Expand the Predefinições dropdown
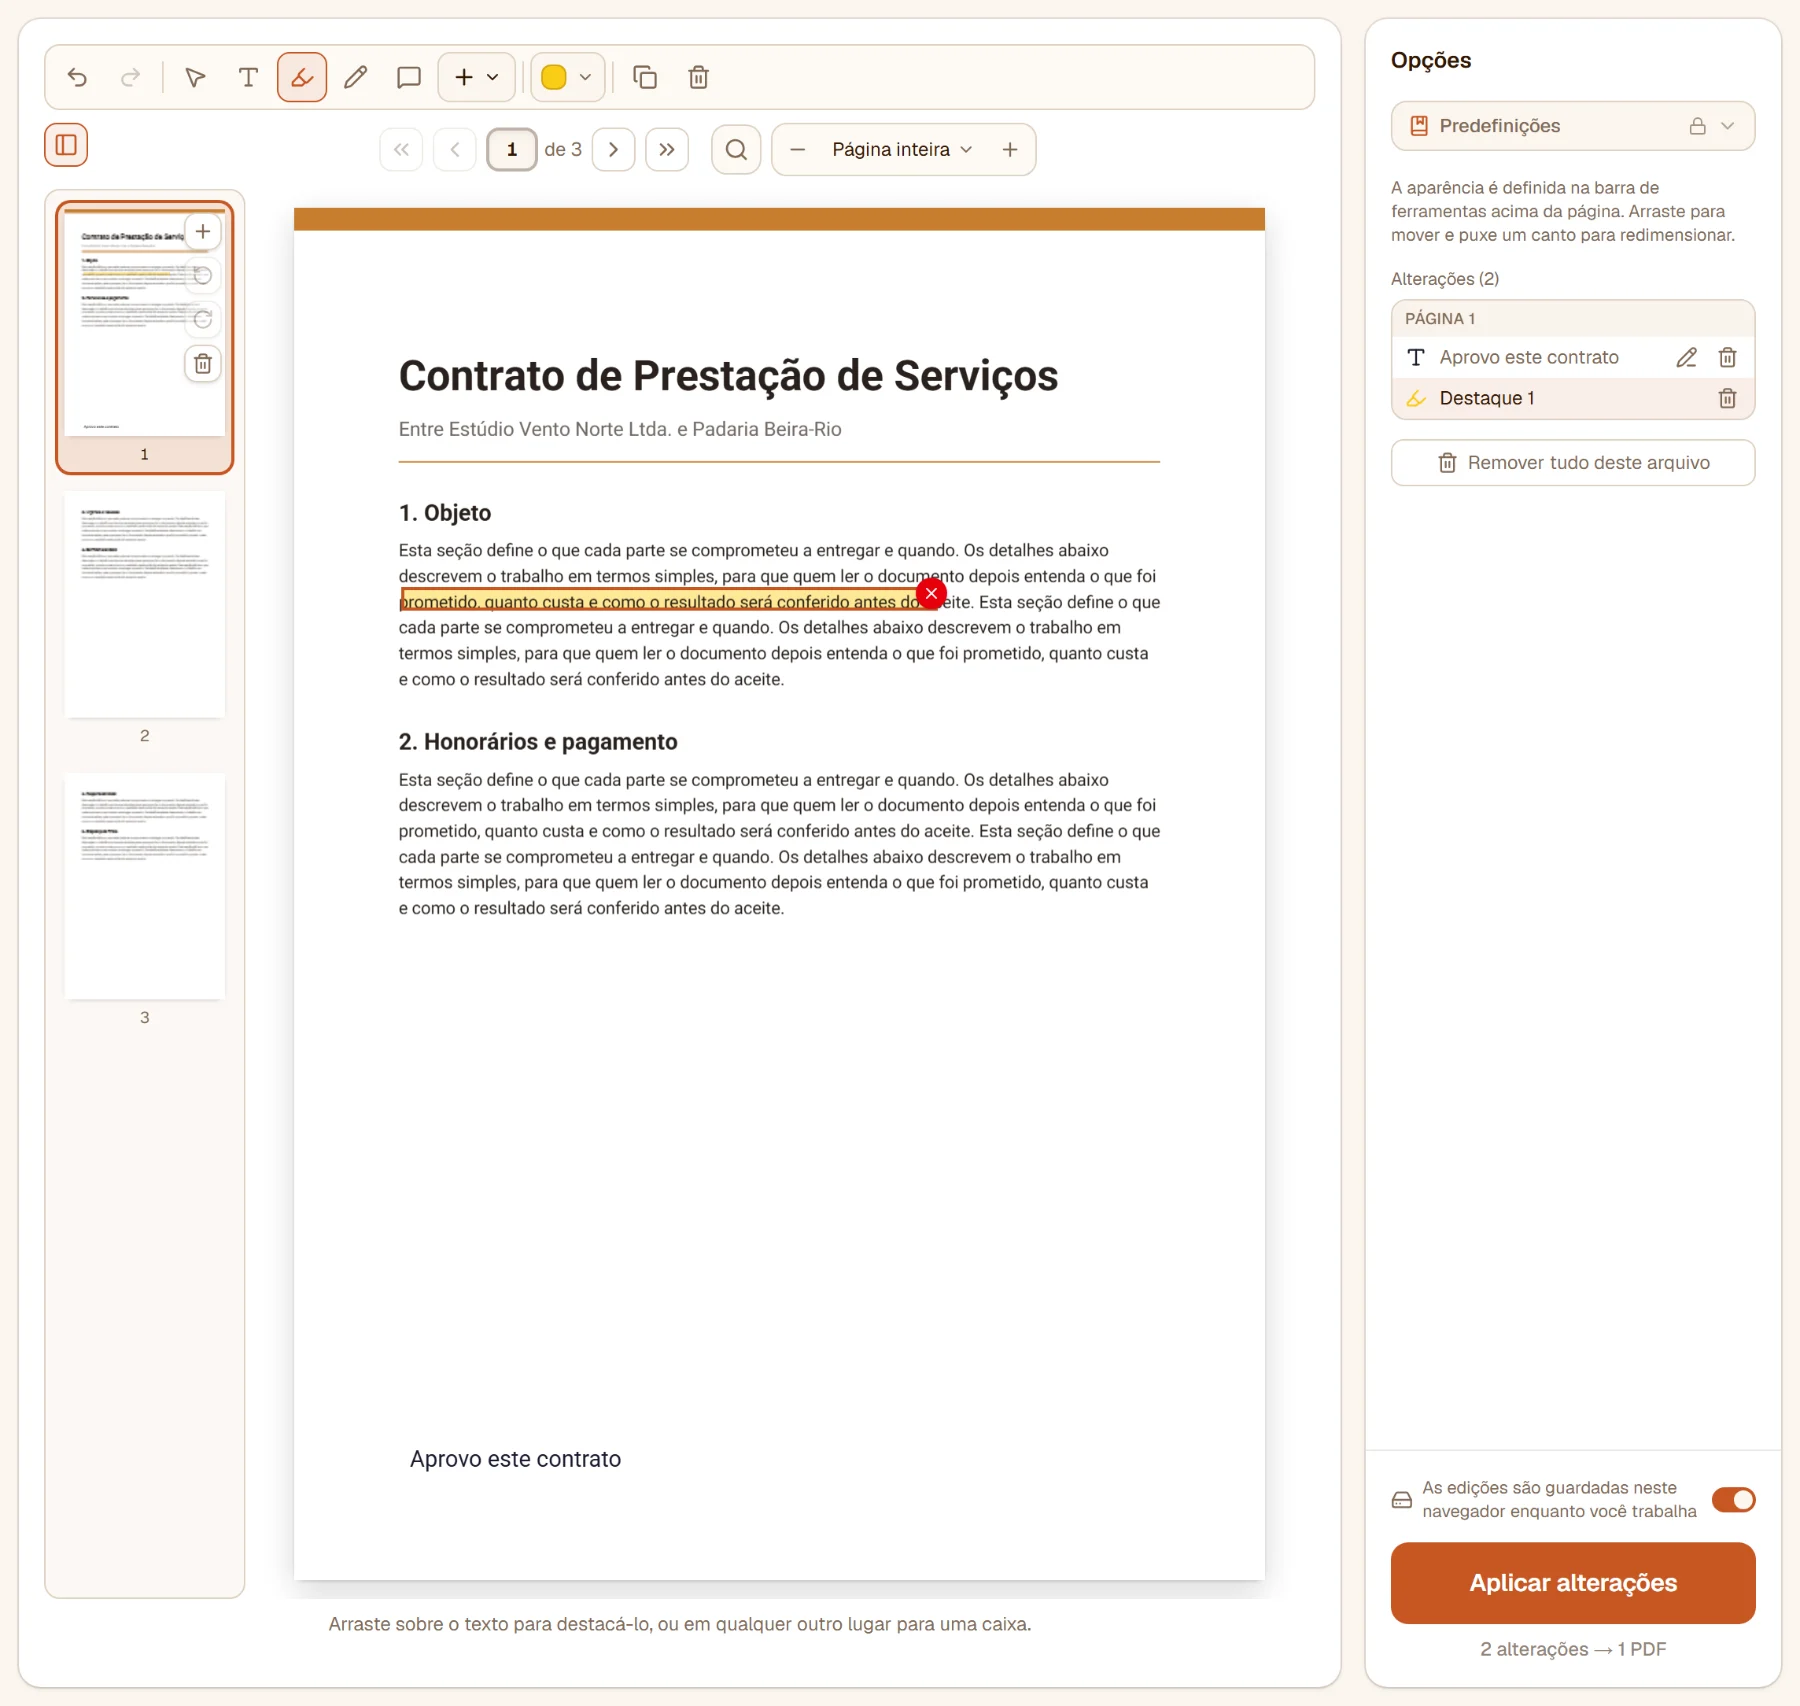This screenshot has height=1706, width=1800. pos(1572,126)
